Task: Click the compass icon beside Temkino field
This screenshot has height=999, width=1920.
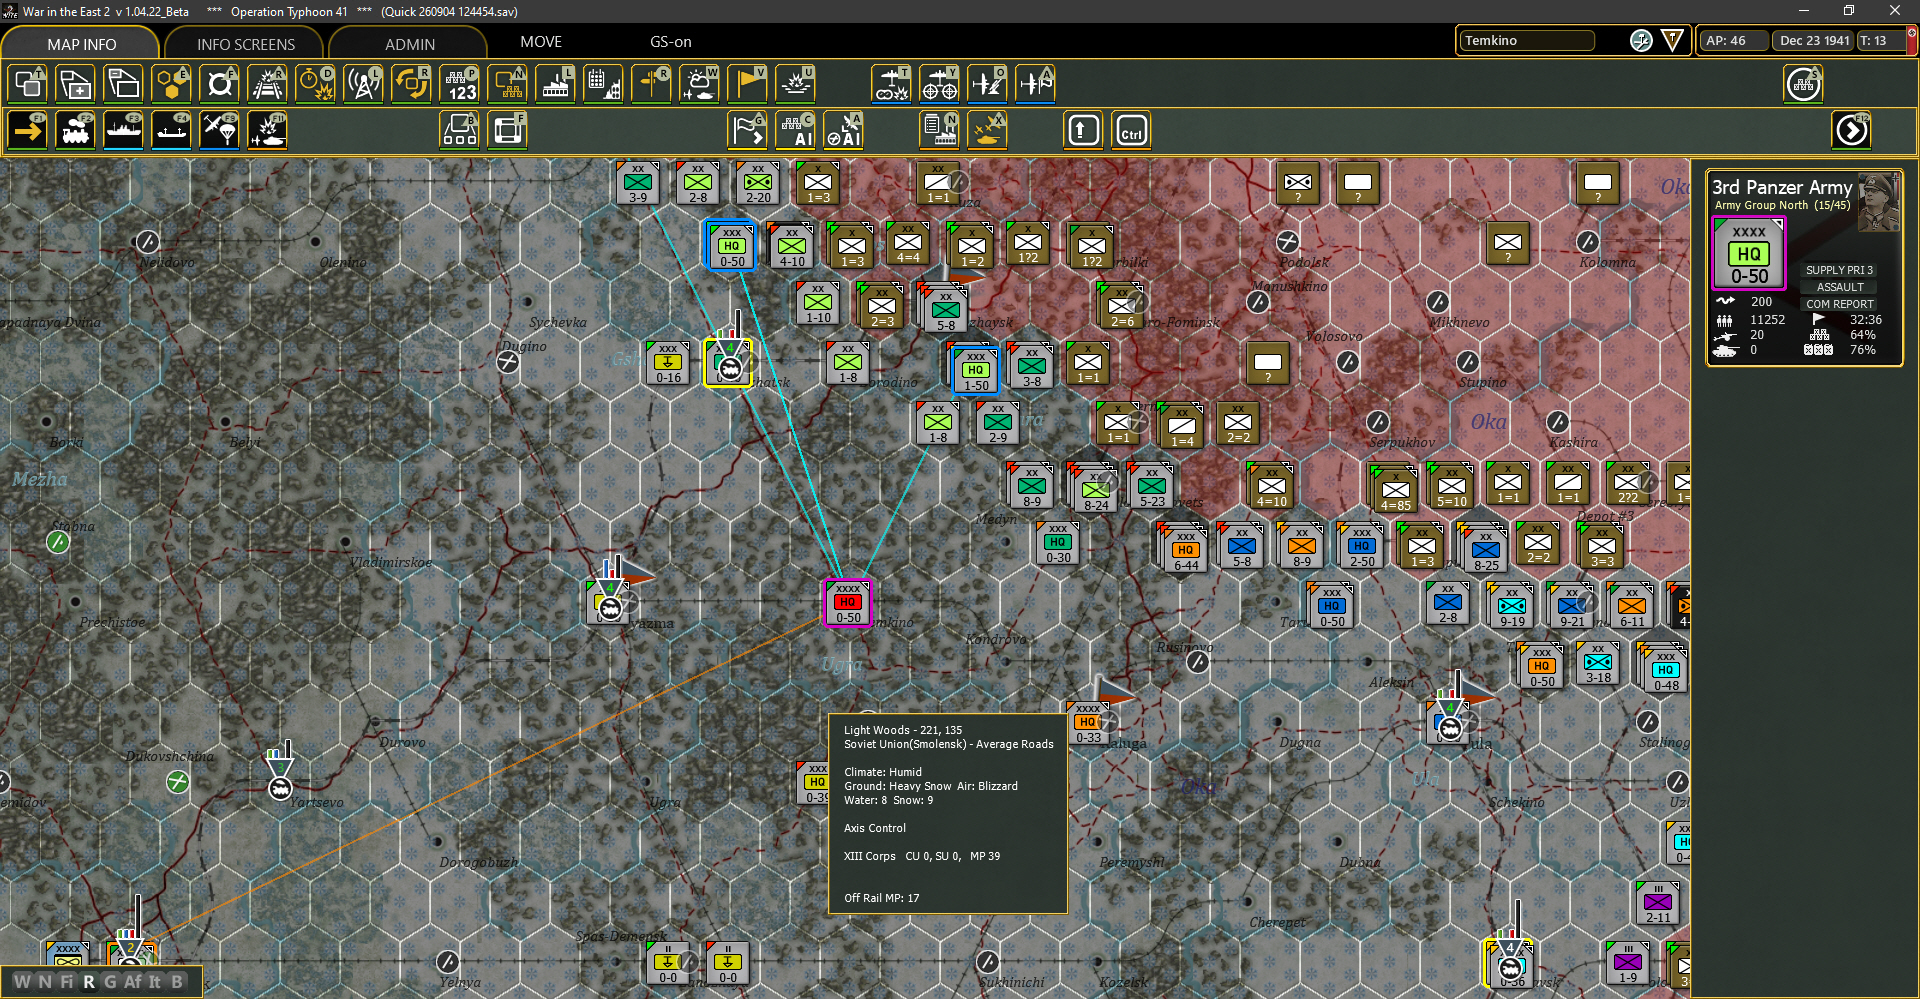Action: [1641, 40]
